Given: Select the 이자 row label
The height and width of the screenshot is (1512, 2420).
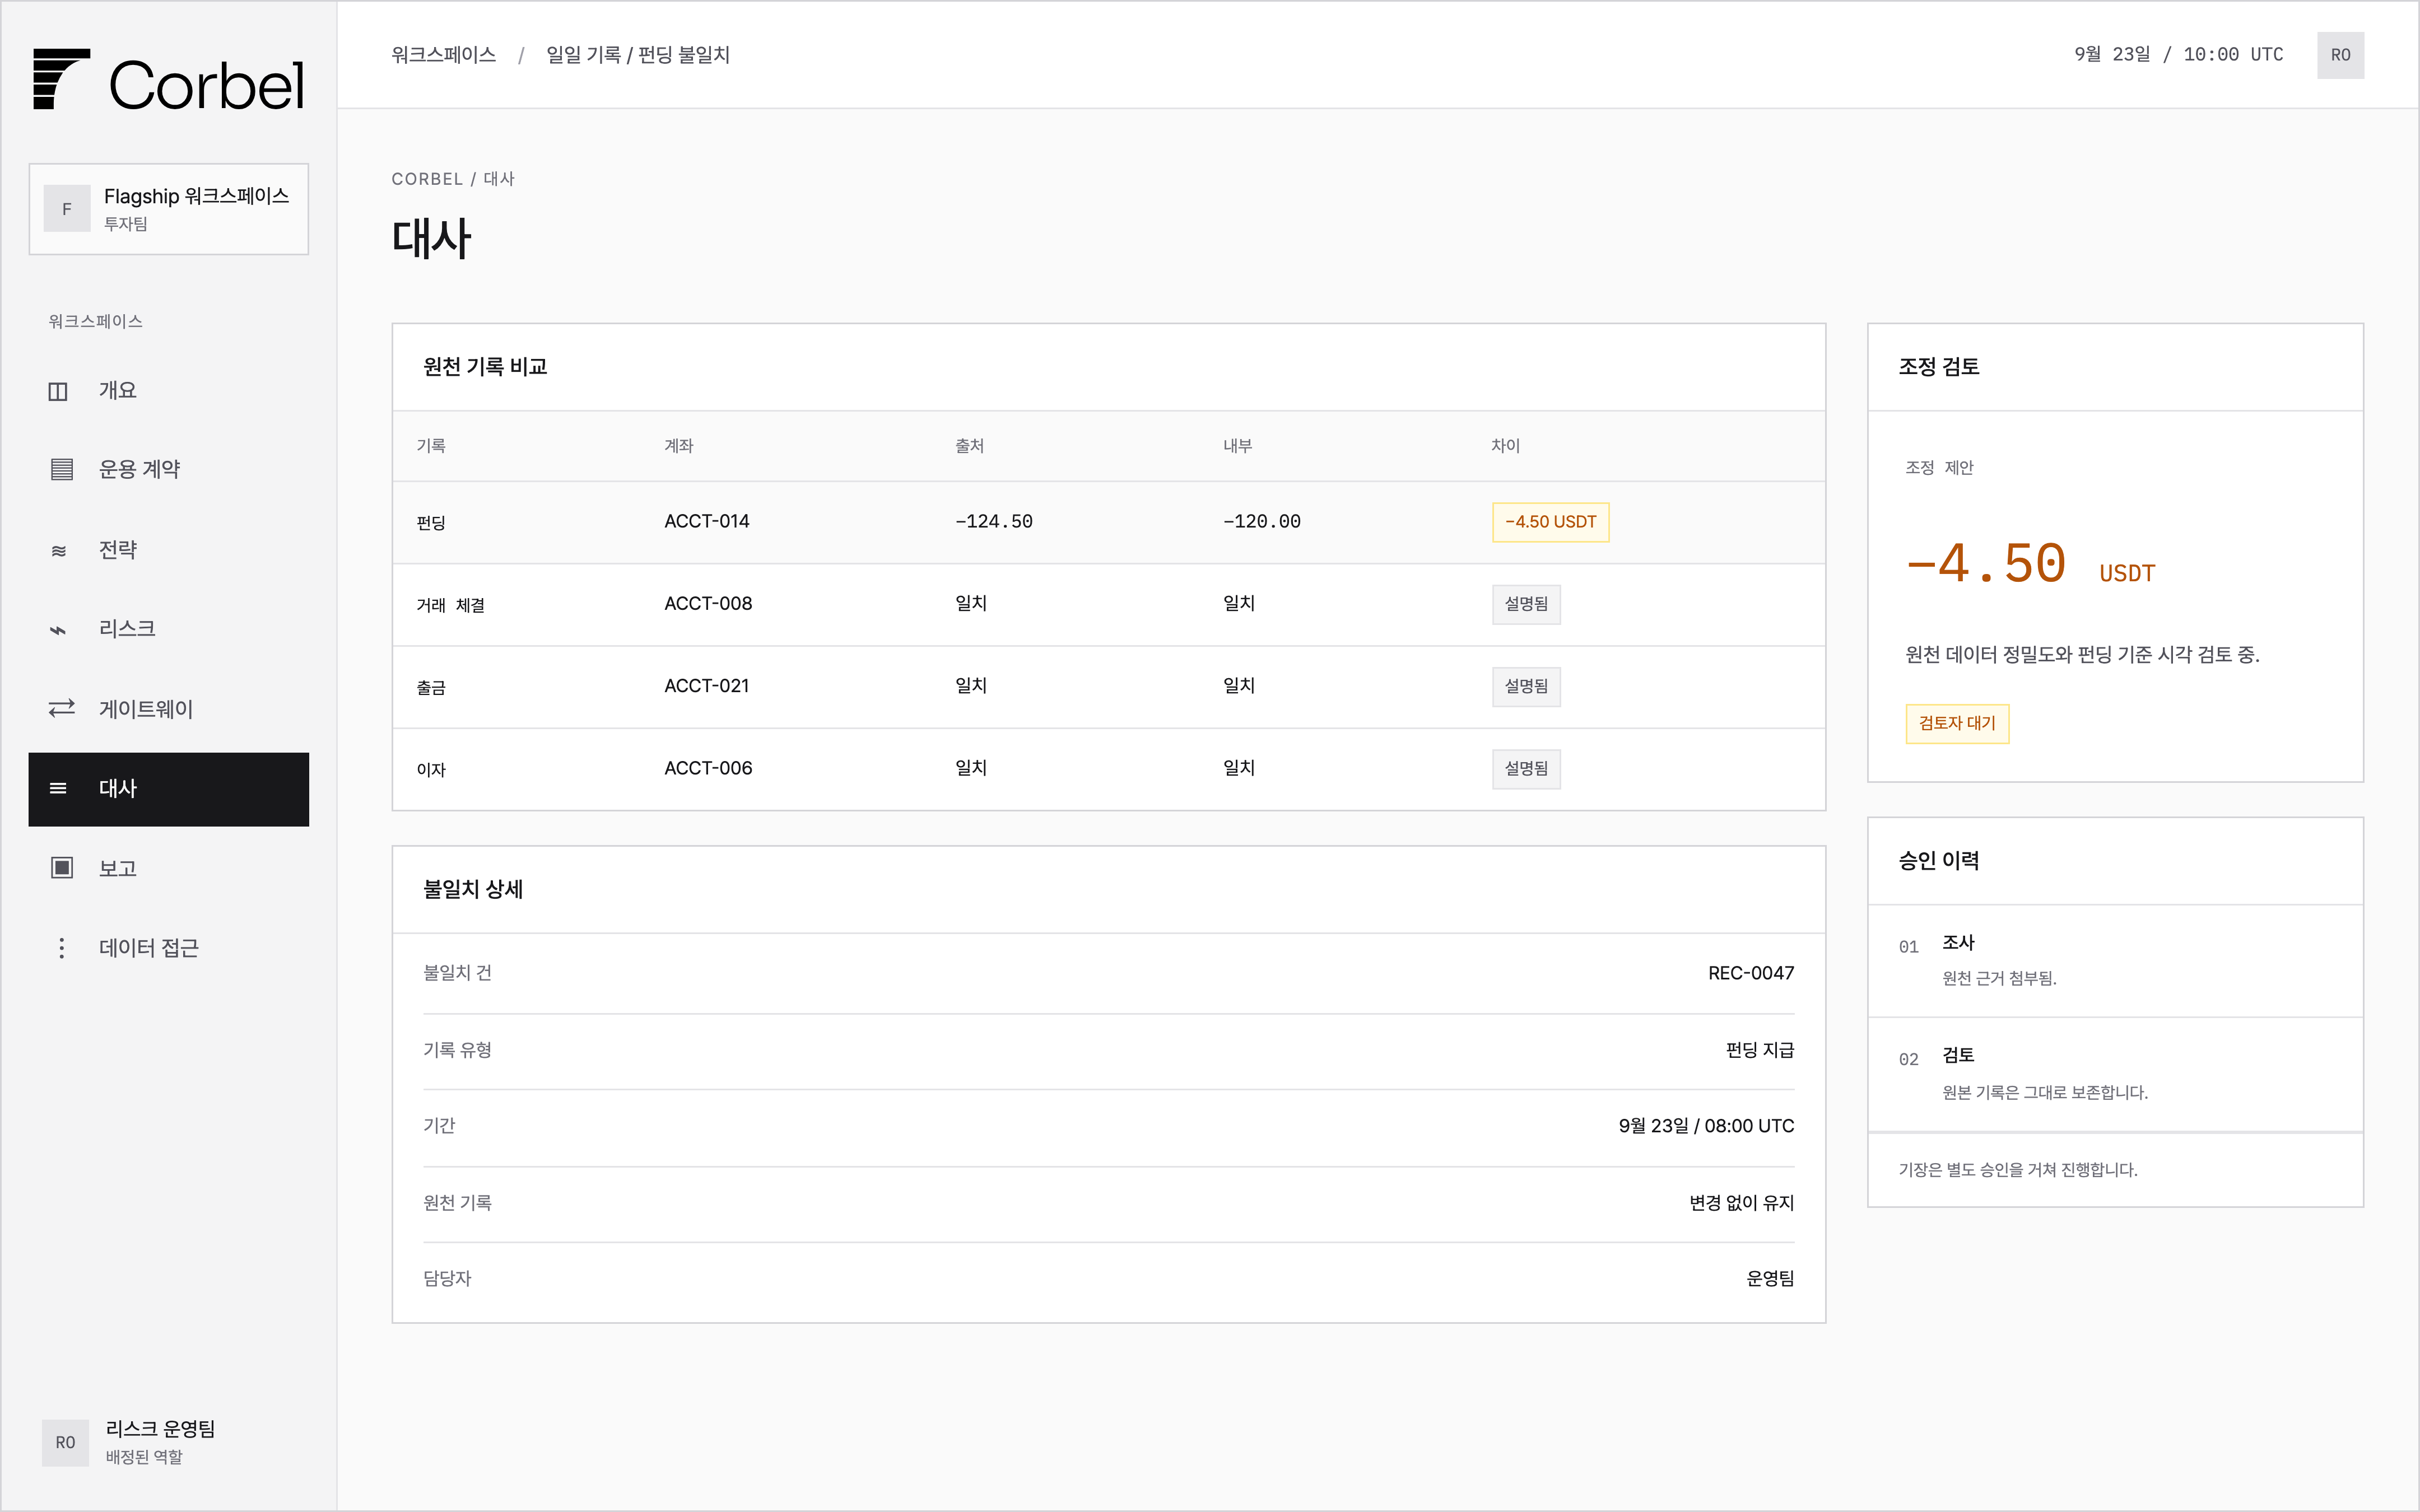Looking at the screenshot, I should coord(431,770).
